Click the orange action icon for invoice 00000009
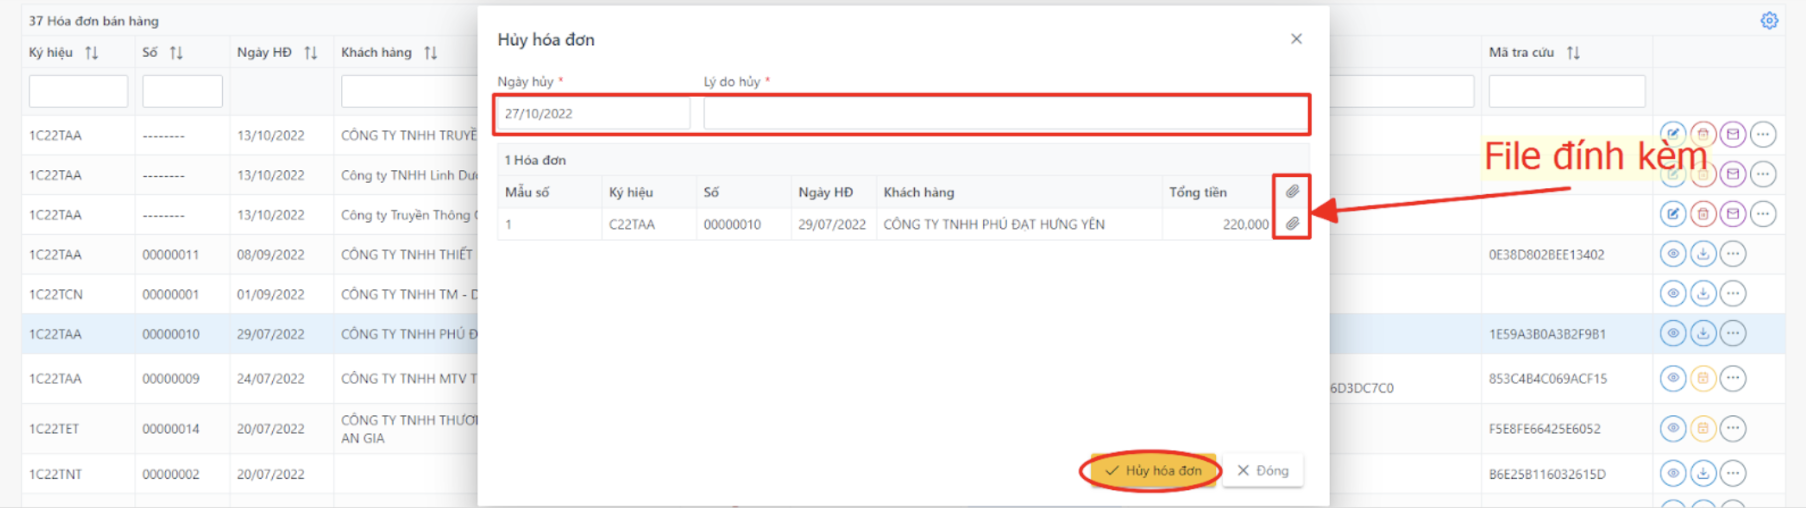This screenshot has height=508, width=1806. pyautogui.click(x=1703, y=378)
